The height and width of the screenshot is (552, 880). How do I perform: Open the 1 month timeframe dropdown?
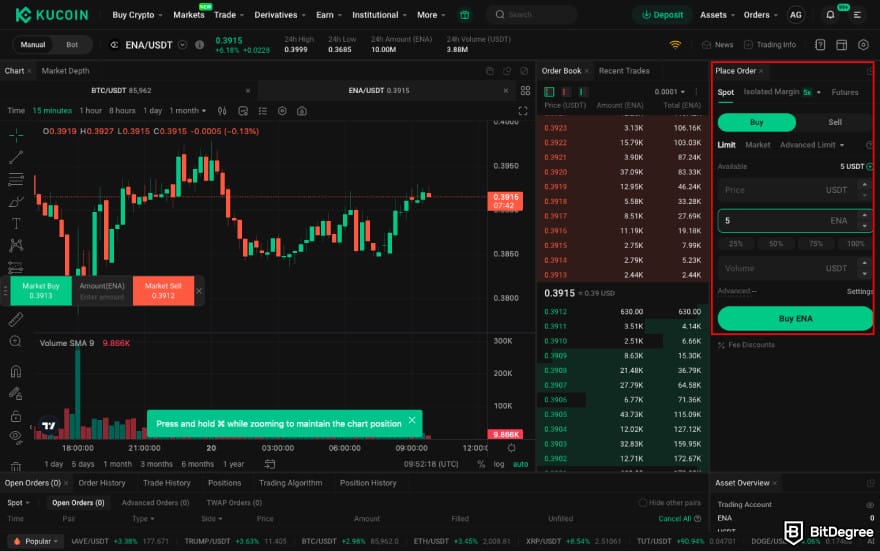click(x=187, y=111)
